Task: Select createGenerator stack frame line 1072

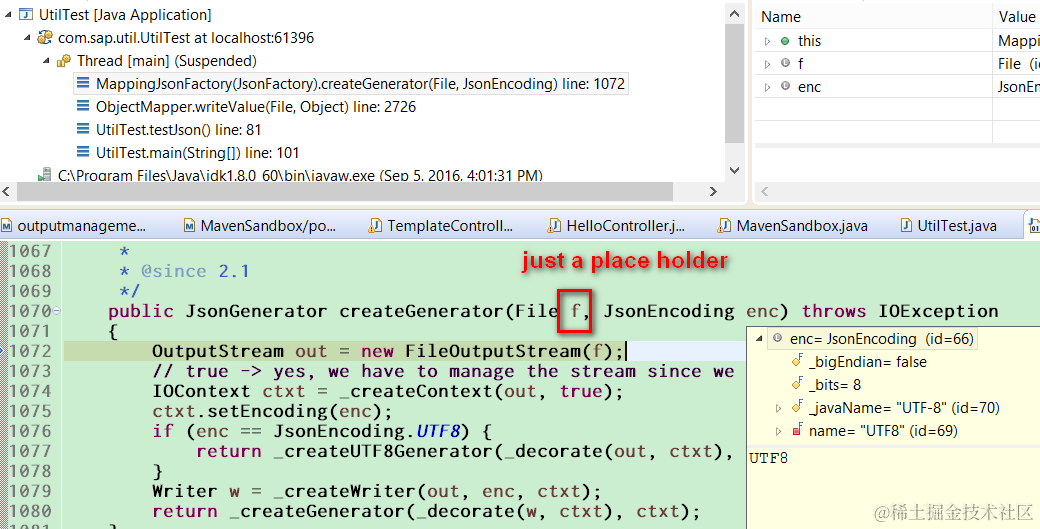Action: coord(352,84)
